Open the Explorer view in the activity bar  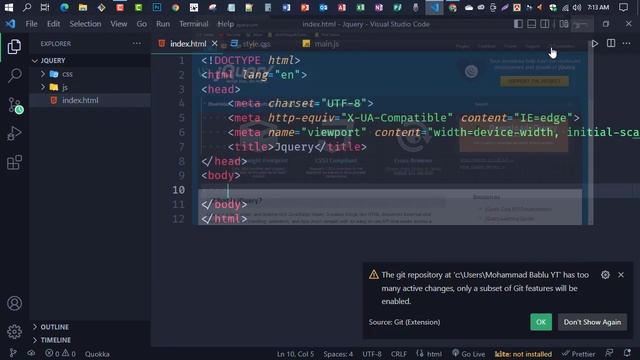pos(14,47)
